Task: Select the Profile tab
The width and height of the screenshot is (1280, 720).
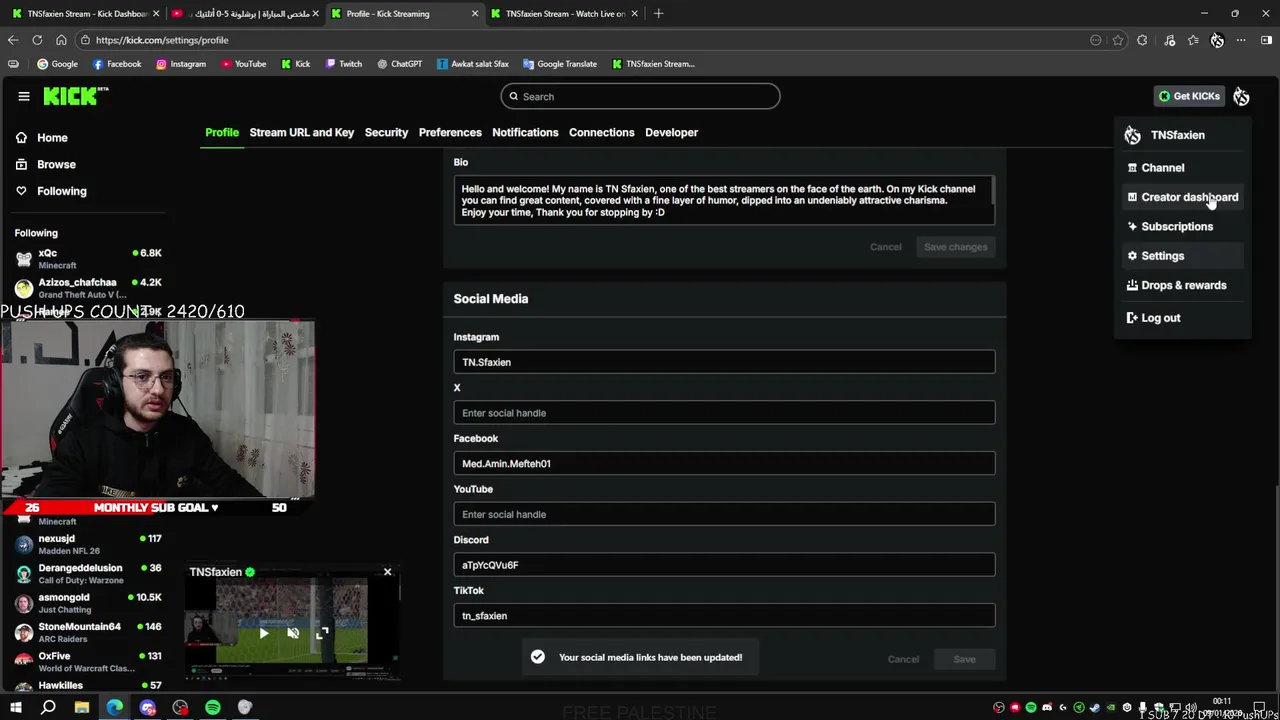Action: [x=222, y=132]
